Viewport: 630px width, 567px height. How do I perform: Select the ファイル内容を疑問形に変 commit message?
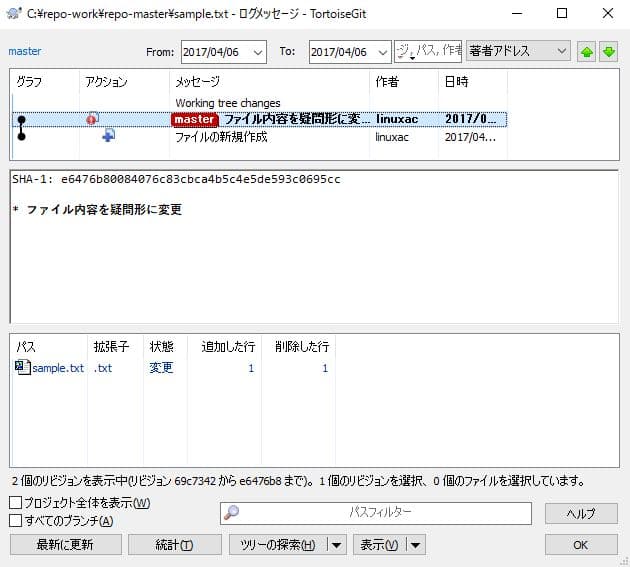[297, 119]
